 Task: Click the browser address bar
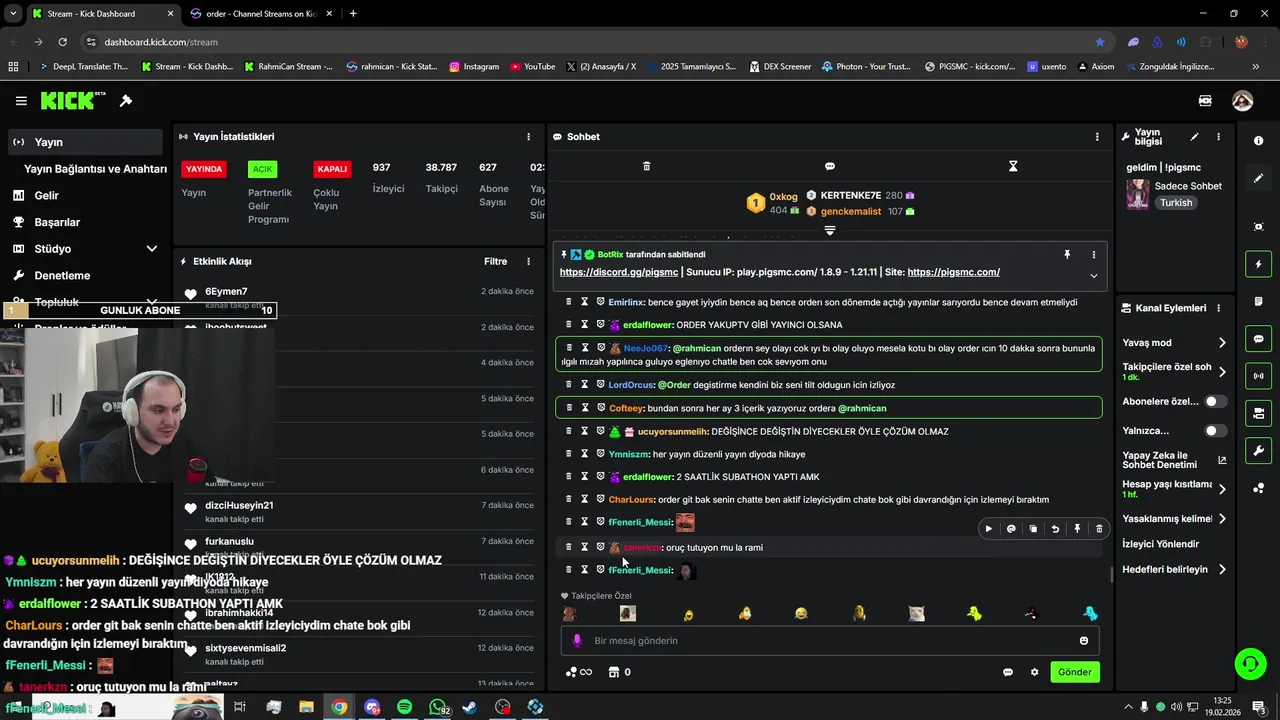click(x=590, y=42)
